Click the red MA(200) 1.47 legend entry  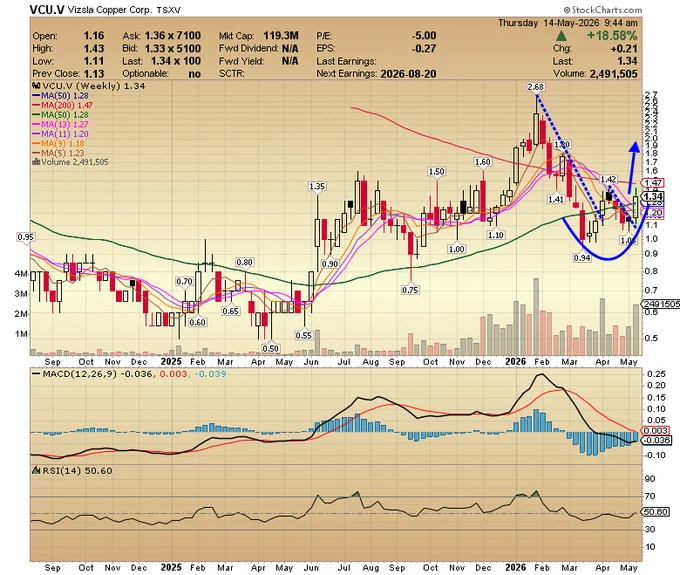pyautogui.click(x=62, y=105)
